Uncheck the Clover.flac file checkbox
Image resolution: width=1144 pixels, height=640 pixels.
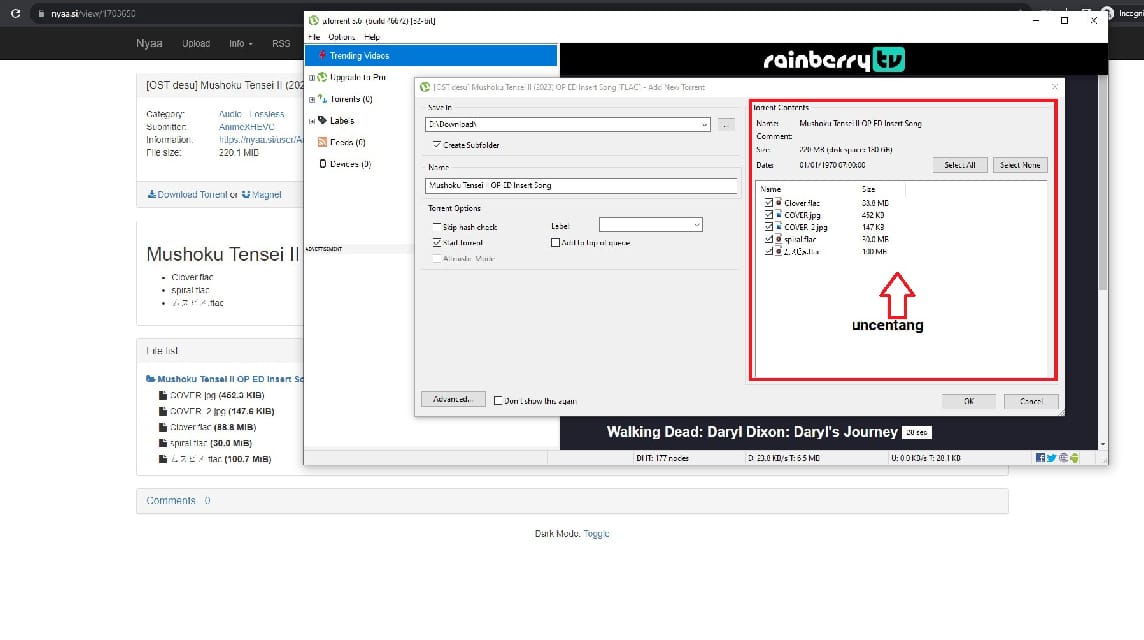click(768, 203)
